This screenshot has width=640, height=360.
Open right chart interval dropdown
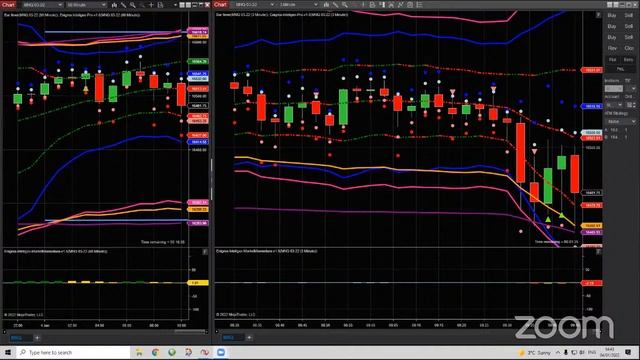coord(298,5)
